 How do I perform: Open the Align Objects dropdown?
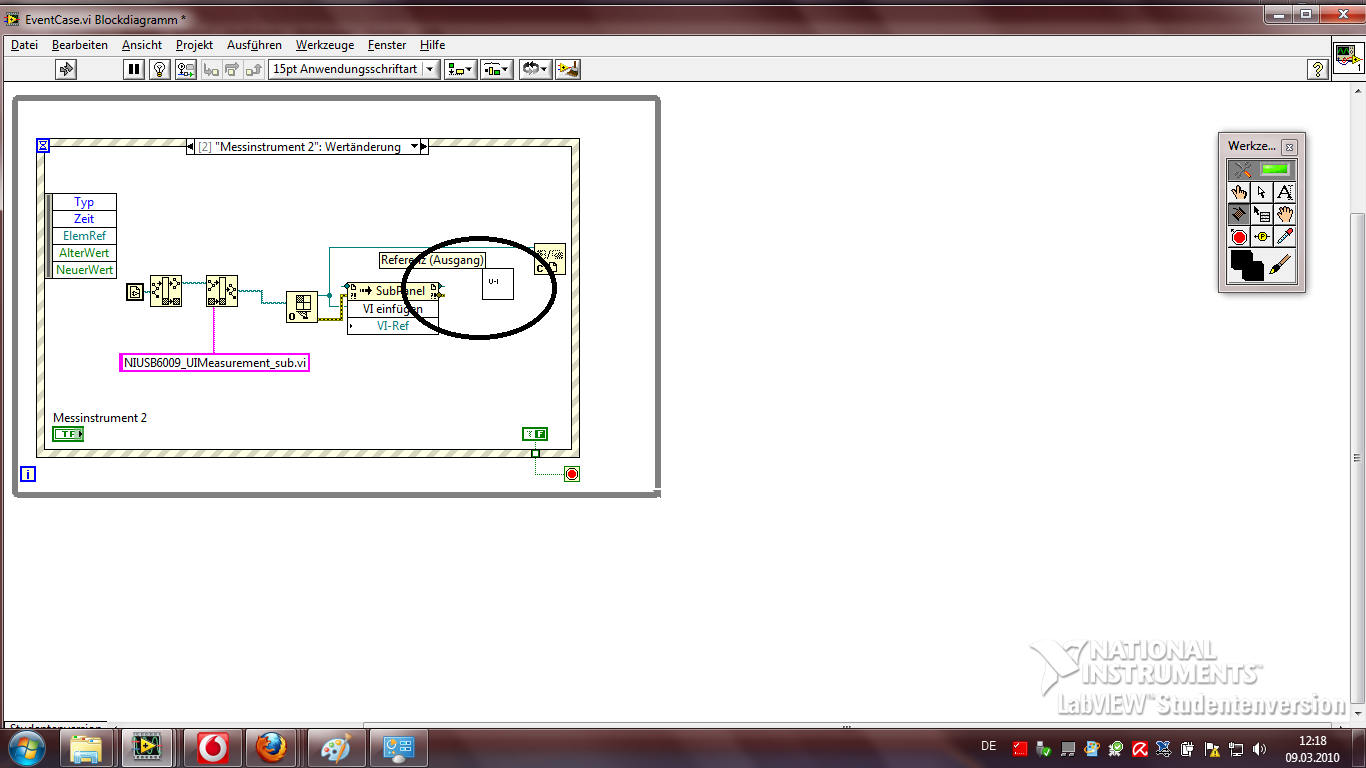(460, 69)
